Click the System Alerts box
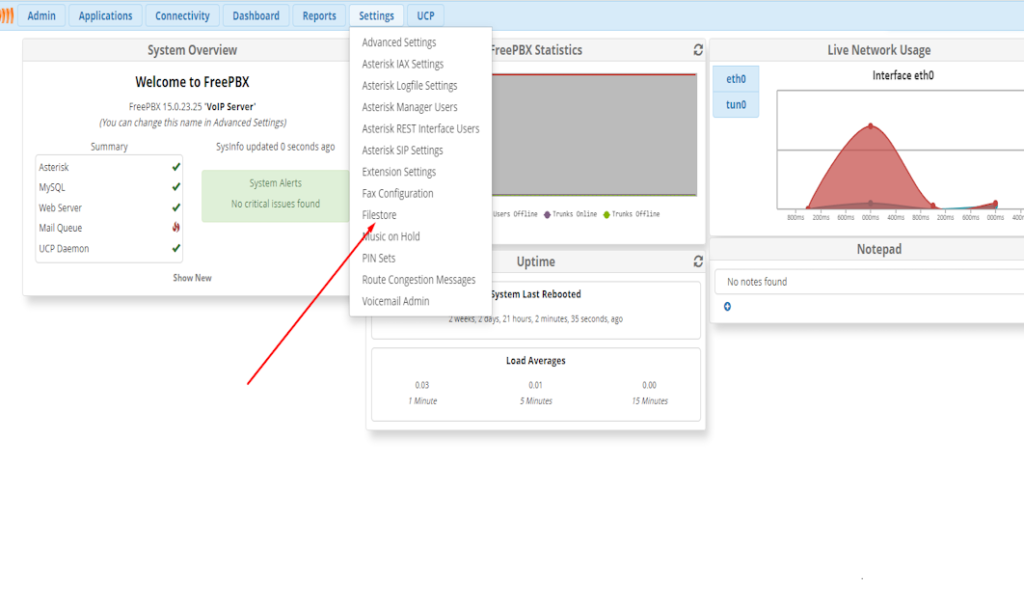1024x604 pixels. [x=276, y=196]
